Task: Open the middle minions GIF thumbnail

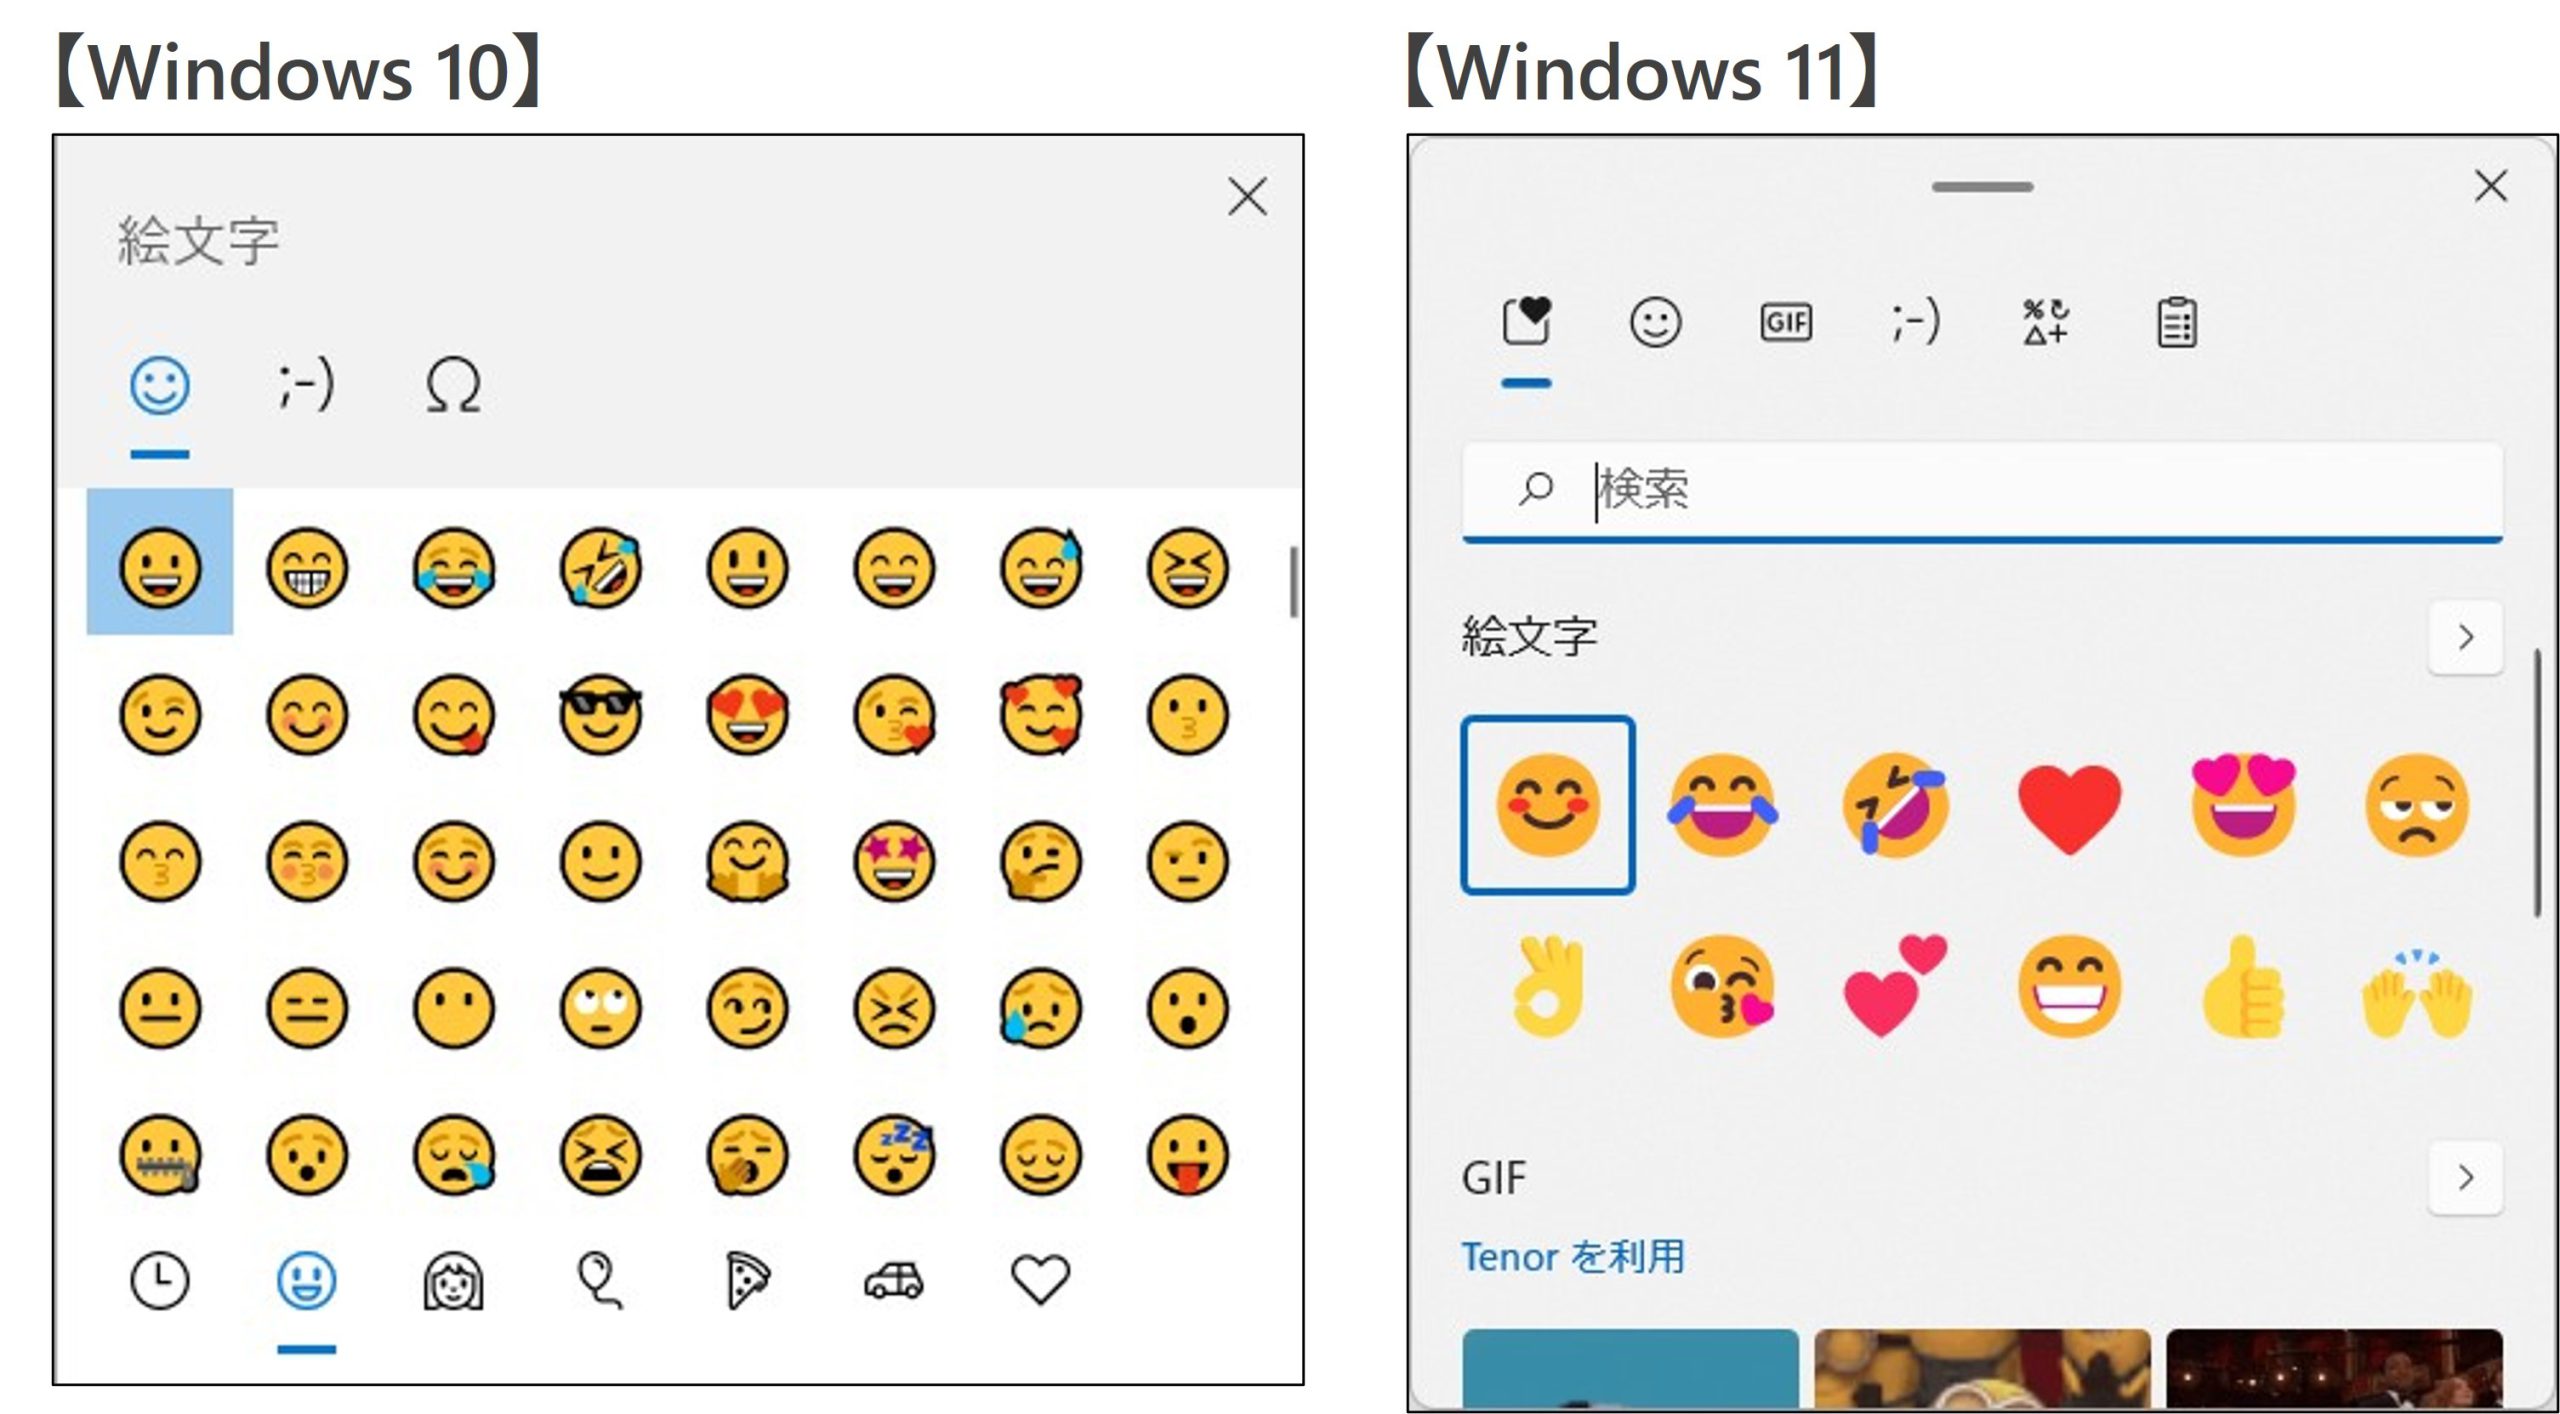Action: [x=1982, y=1368]
